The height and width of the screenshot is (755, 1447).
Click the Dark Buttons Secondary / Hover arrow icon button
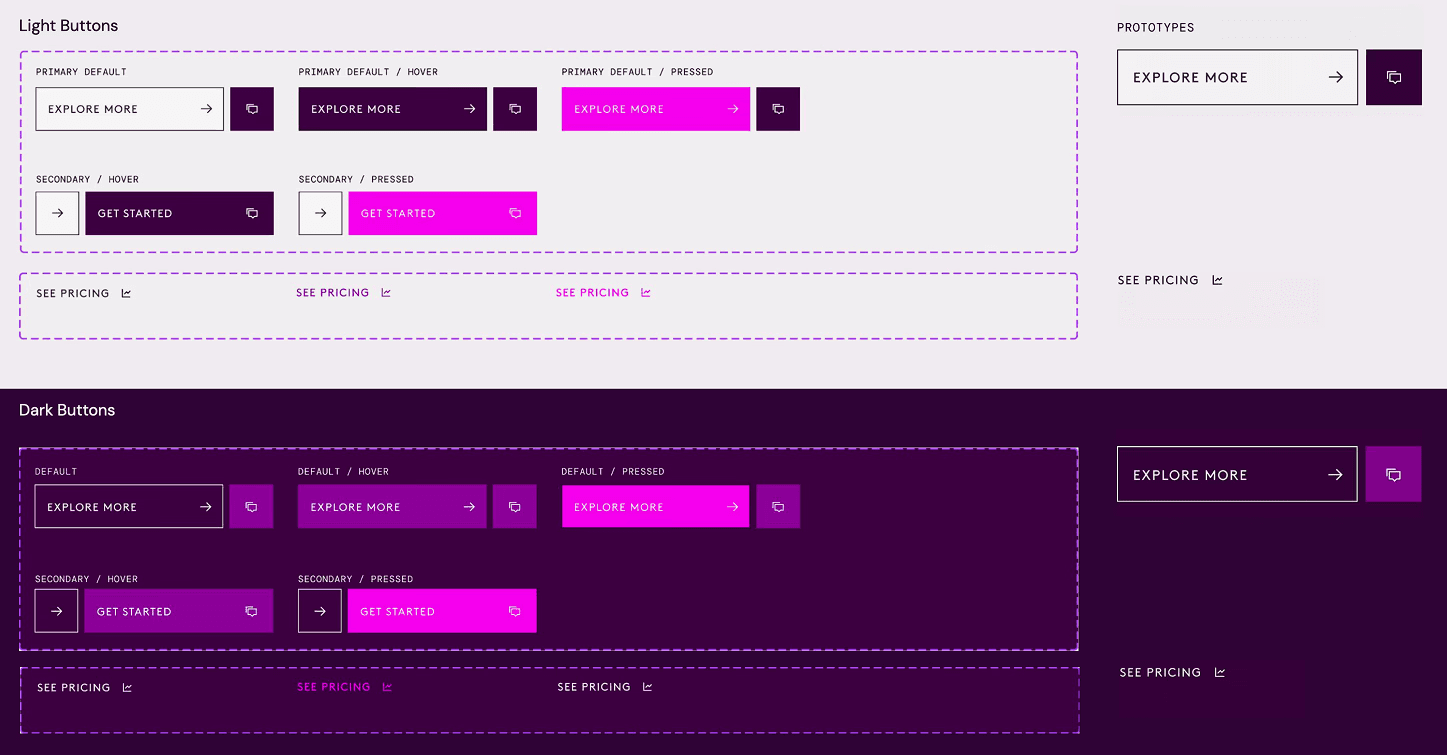point(56,611)
